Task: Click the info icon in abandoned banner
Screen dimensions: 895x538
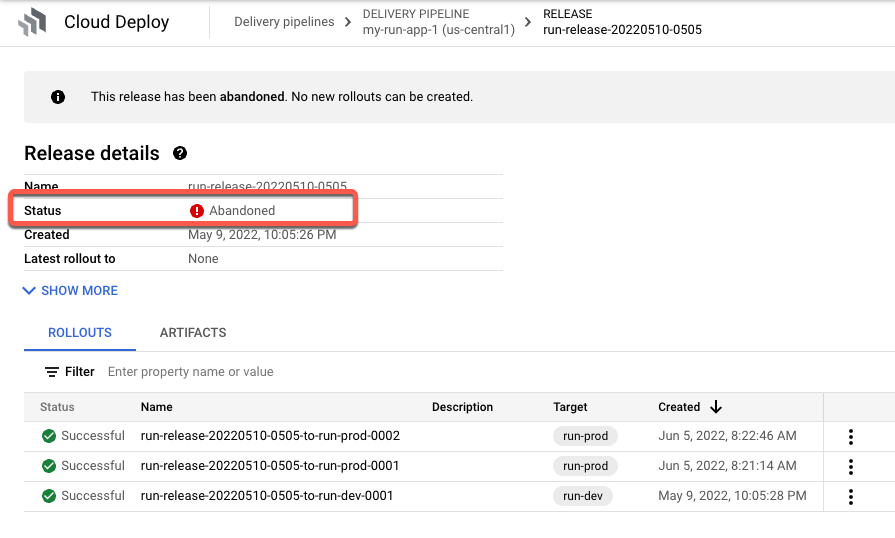Action: click(x=57, y=97)
